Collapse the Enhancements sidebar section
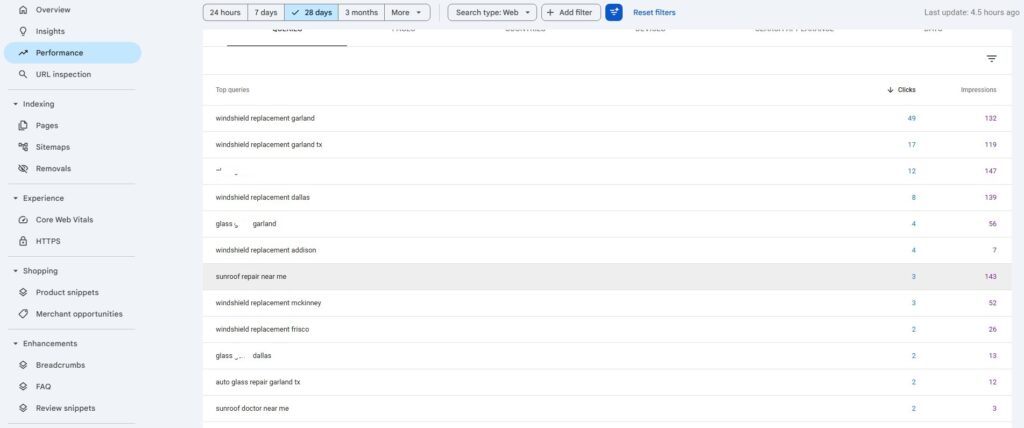Image resolution: width=1024 pixels, height=428 pixels. tap(15, 343)
